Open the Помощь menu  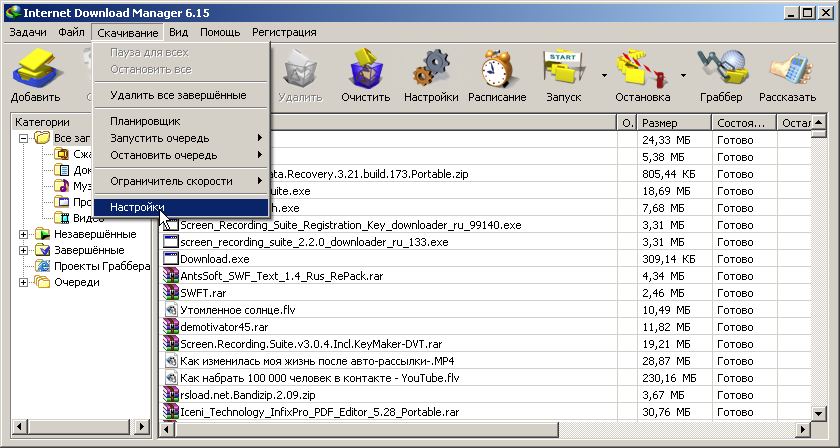(220, 32)
